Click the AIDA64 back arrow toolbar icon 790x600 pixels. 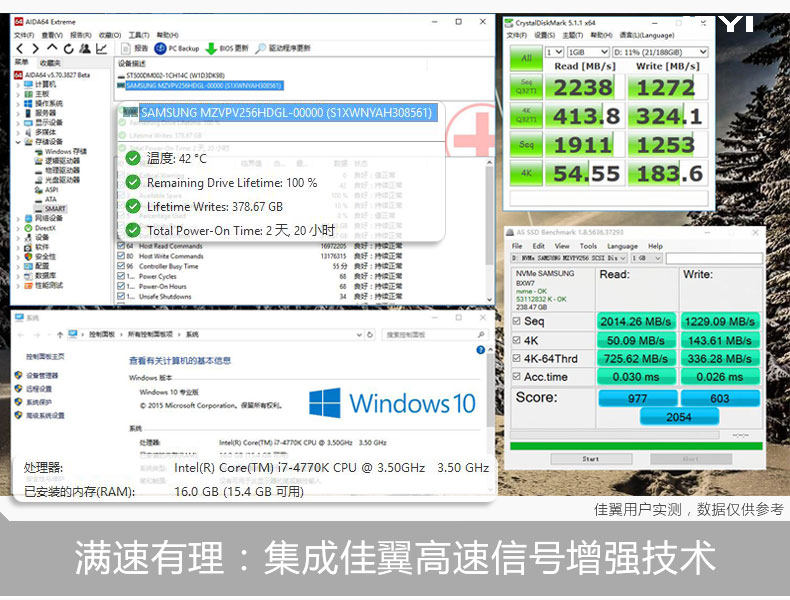click(x=20, y=48)
